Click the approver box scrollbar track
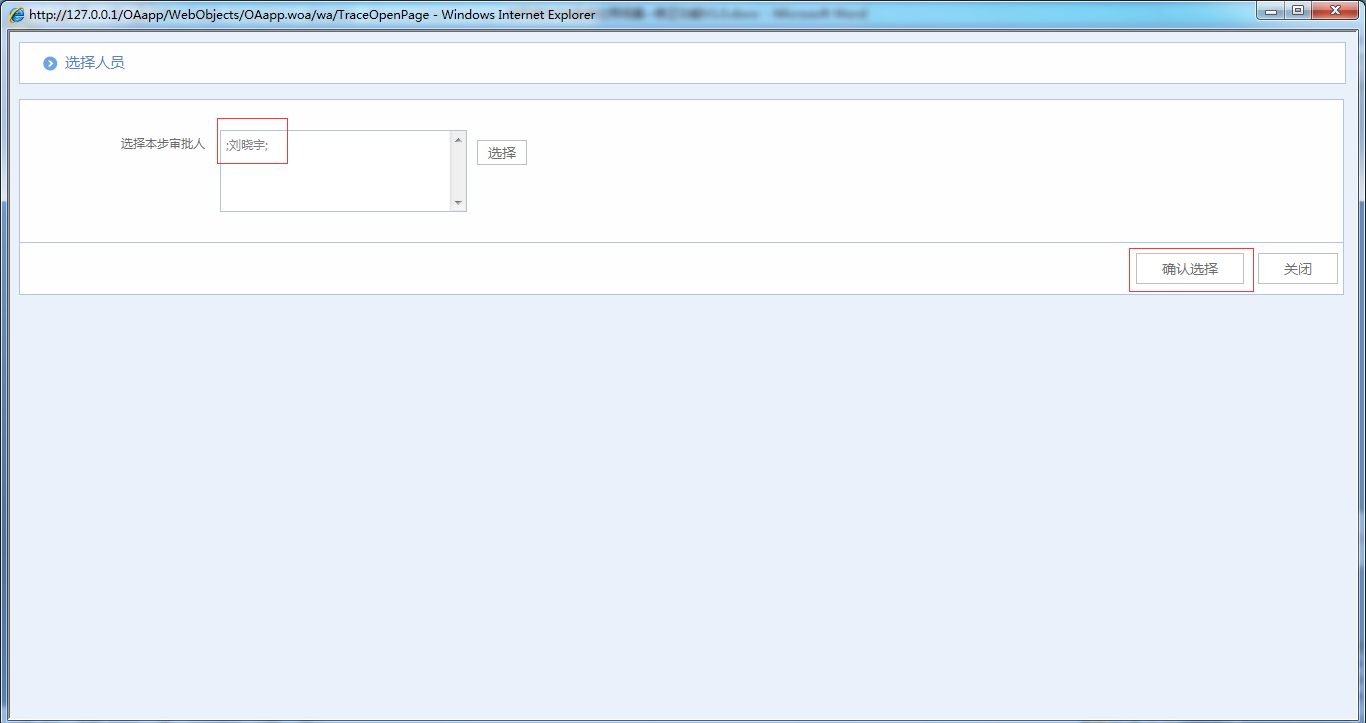Image resolution: width=1366 pixels, height=723 pixels. (x=458, y=171)
